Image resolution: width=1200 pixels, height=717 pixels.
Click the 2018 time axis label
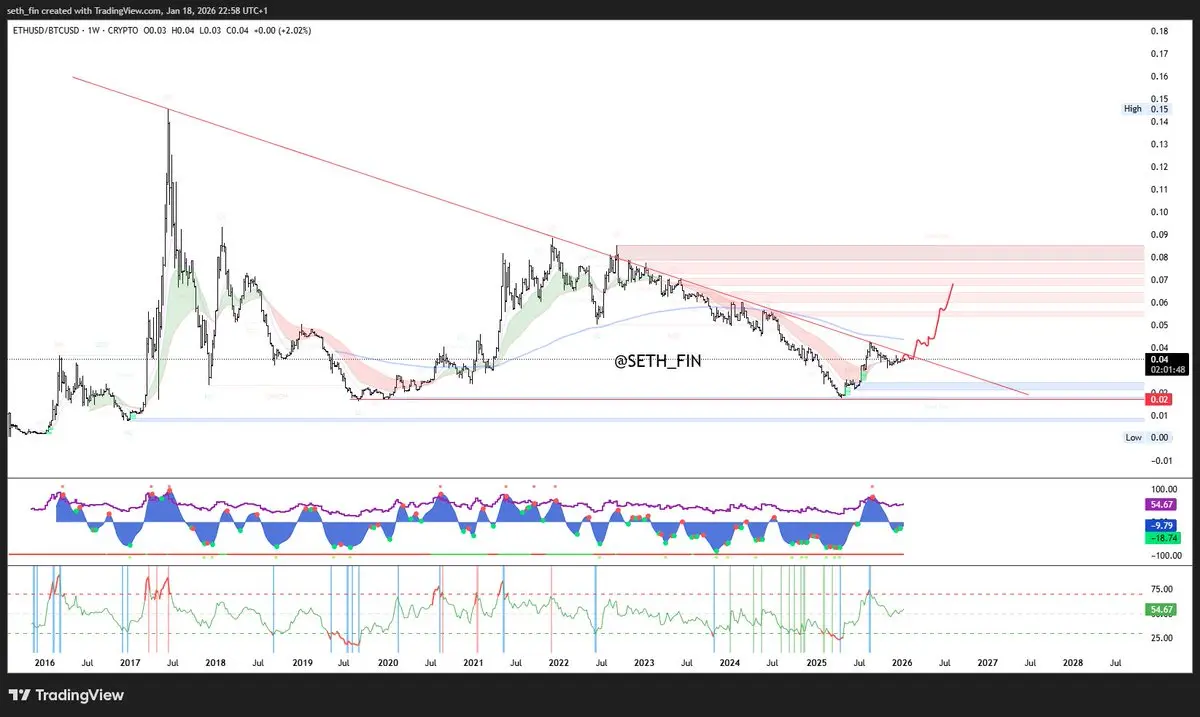(216, 663)
